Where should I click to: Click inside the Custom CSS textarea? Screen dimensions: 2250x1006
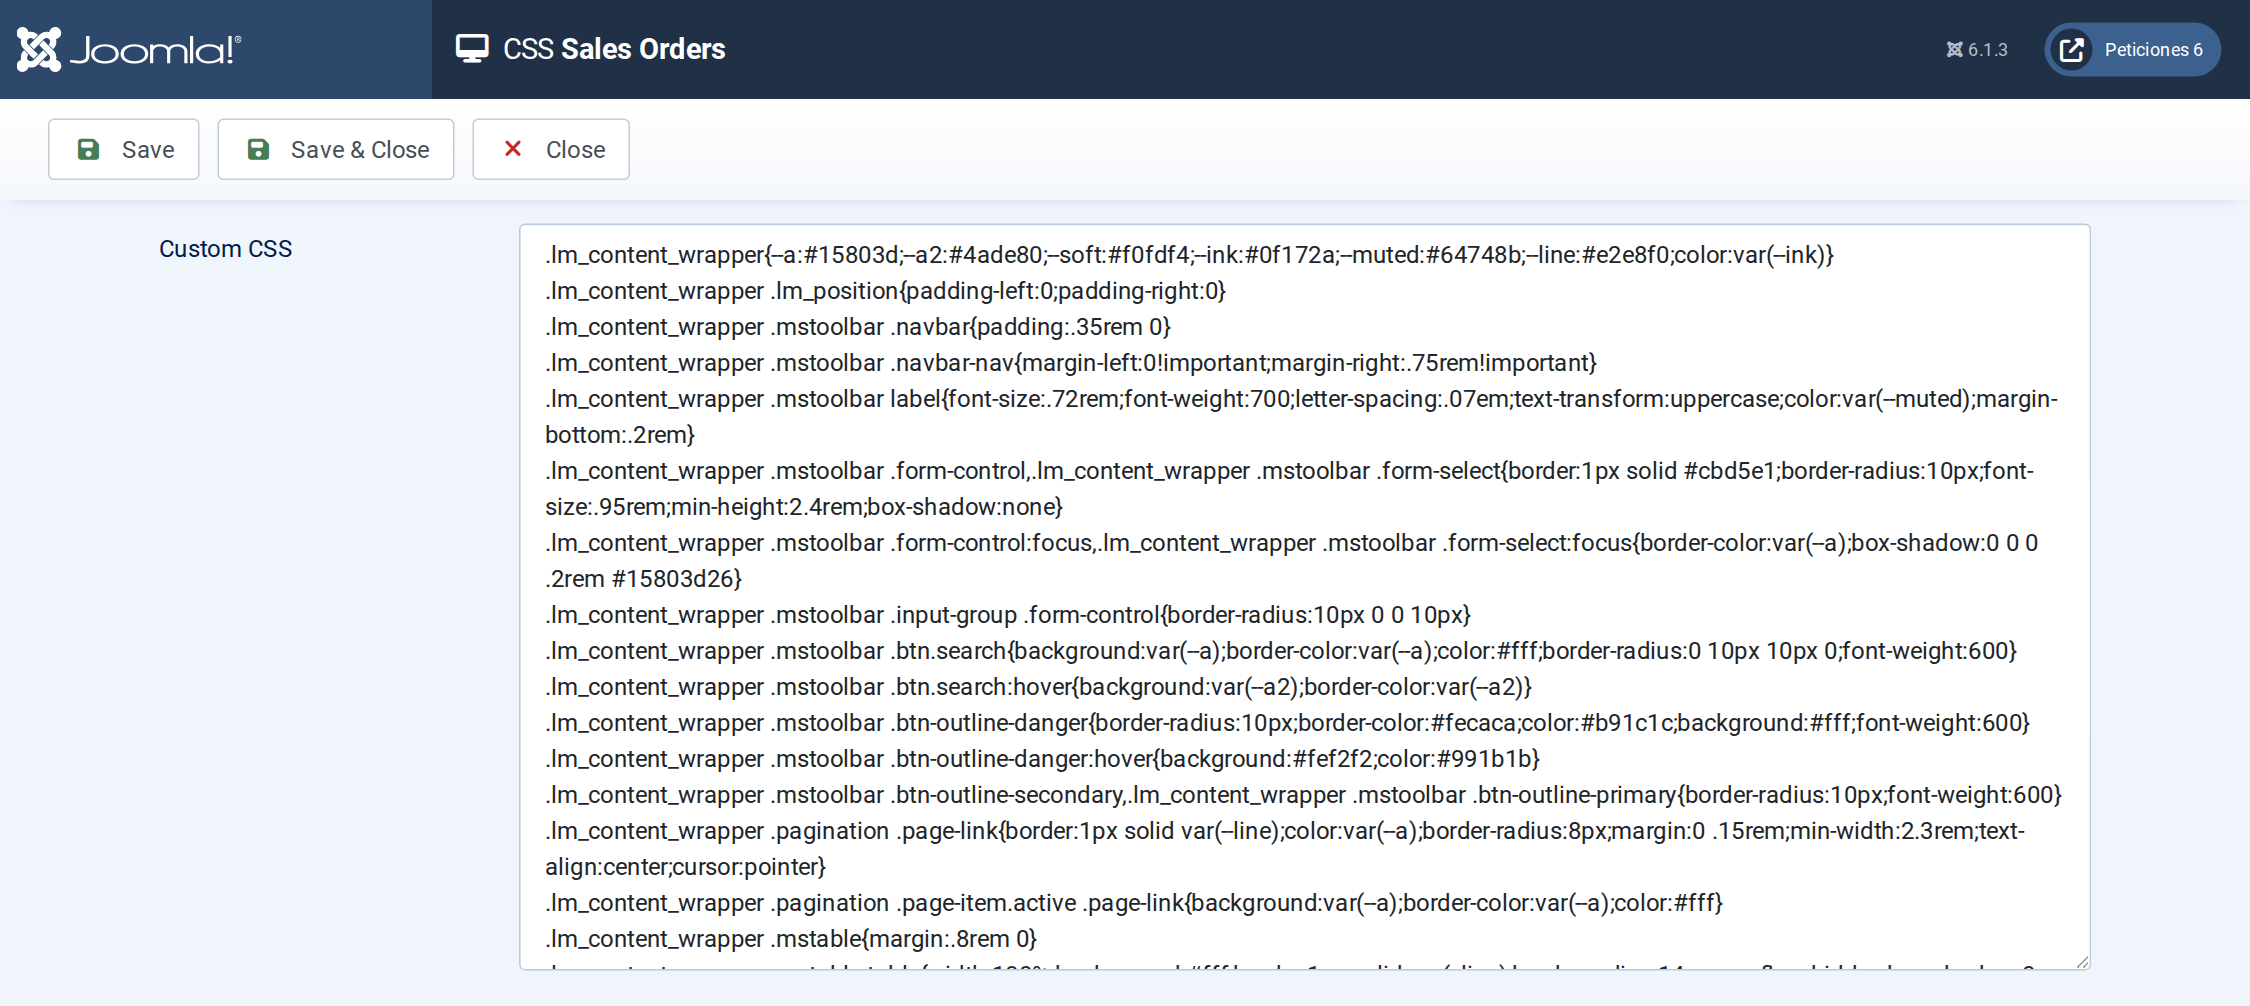[x=1305, y=597]
